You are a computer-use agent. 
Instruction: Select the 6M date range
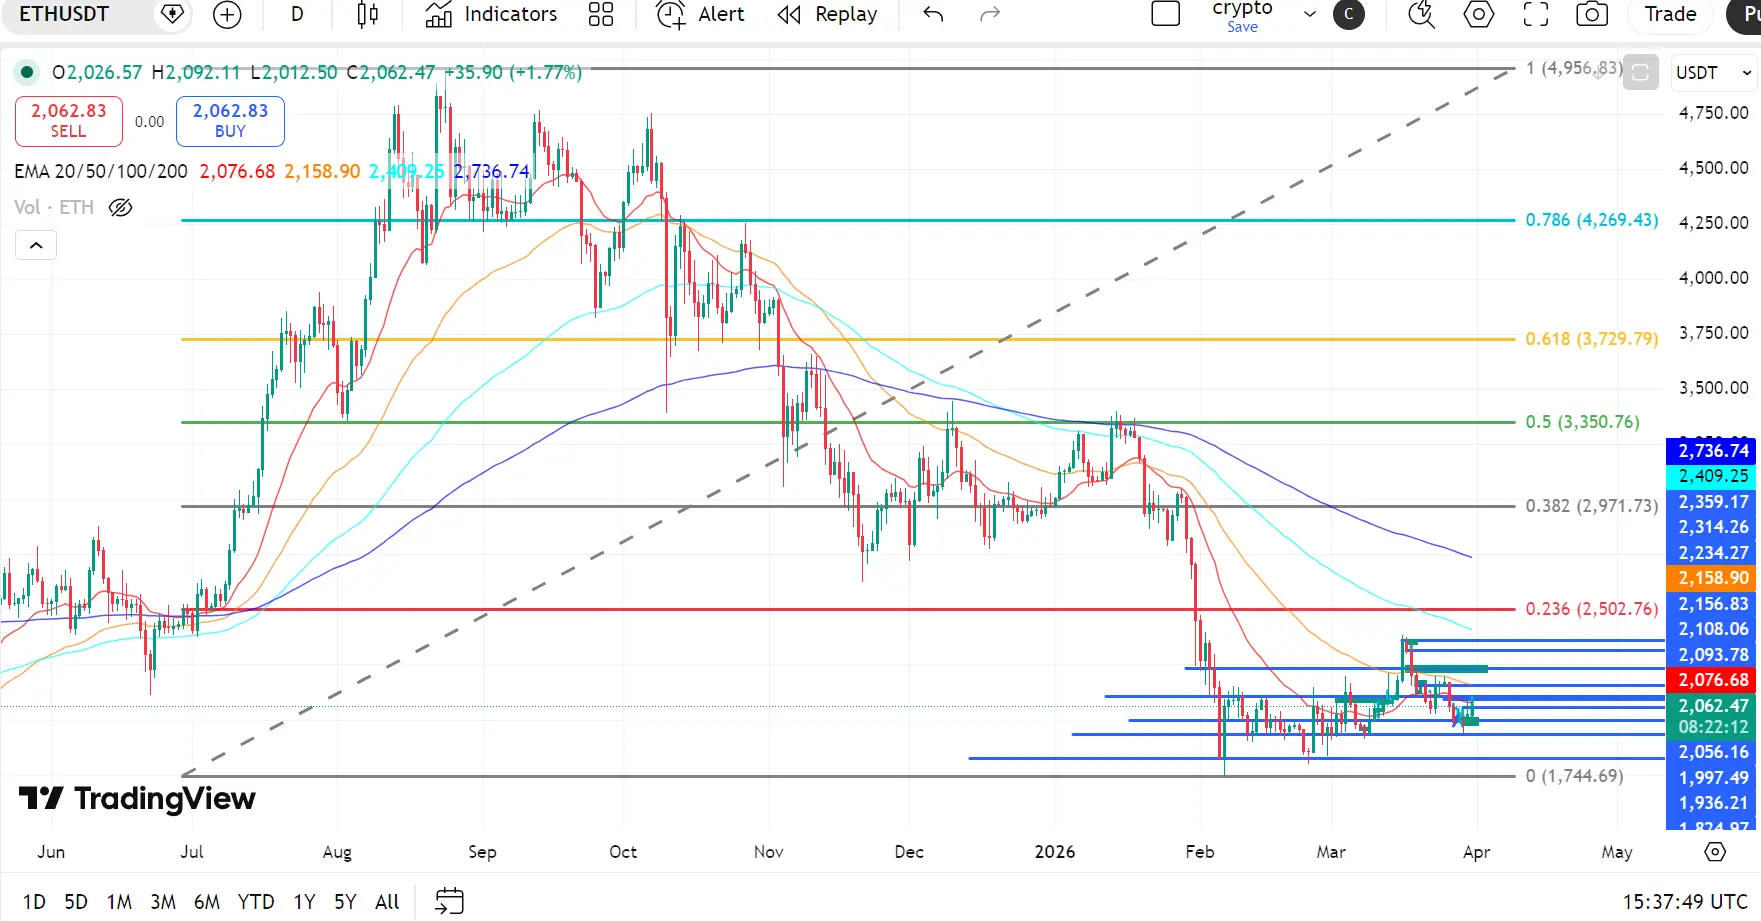click(x=207, y=902)
